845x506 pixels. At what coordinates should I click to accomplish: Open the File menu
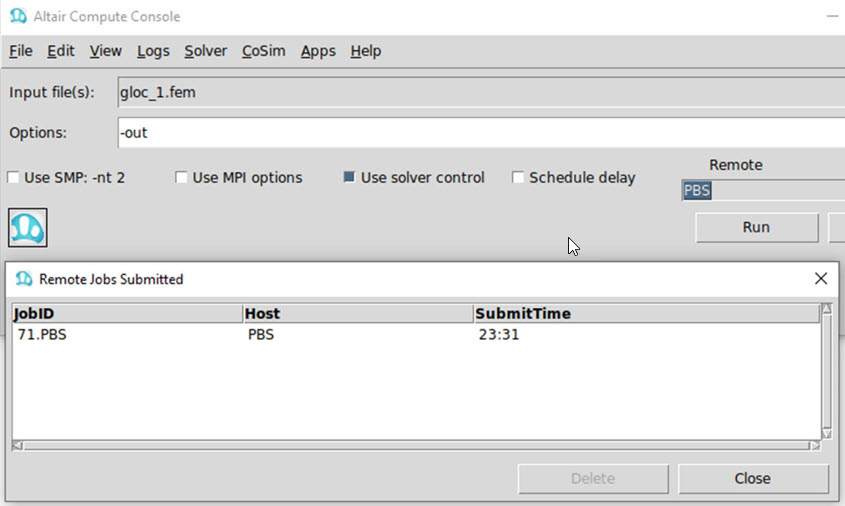20,51
